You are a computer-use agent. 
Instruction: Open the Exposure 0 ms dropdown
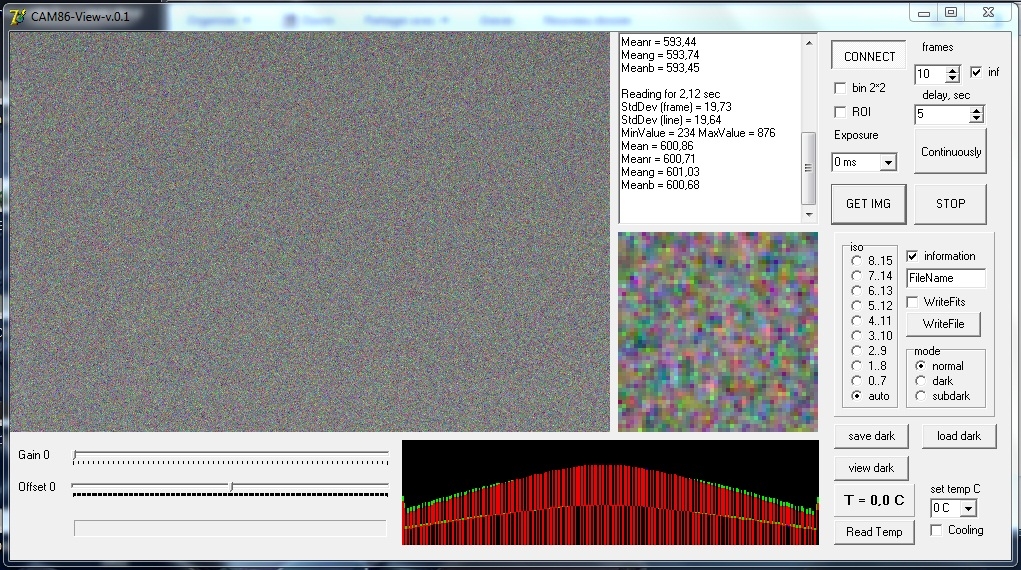pos(888,162)
